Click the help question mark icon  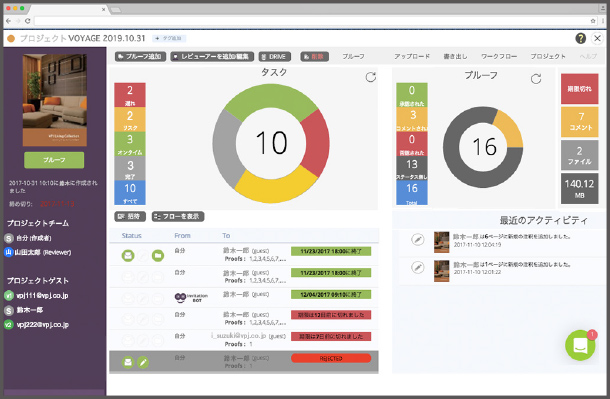[x=580, y=38]
